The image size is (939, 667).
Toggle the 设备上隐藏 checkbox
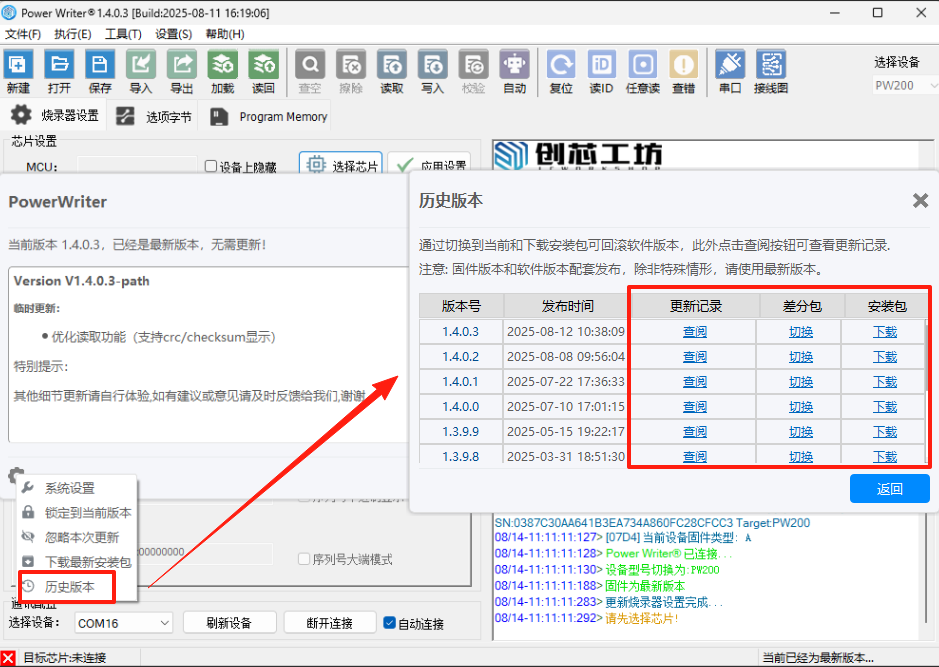coord(211,166)
